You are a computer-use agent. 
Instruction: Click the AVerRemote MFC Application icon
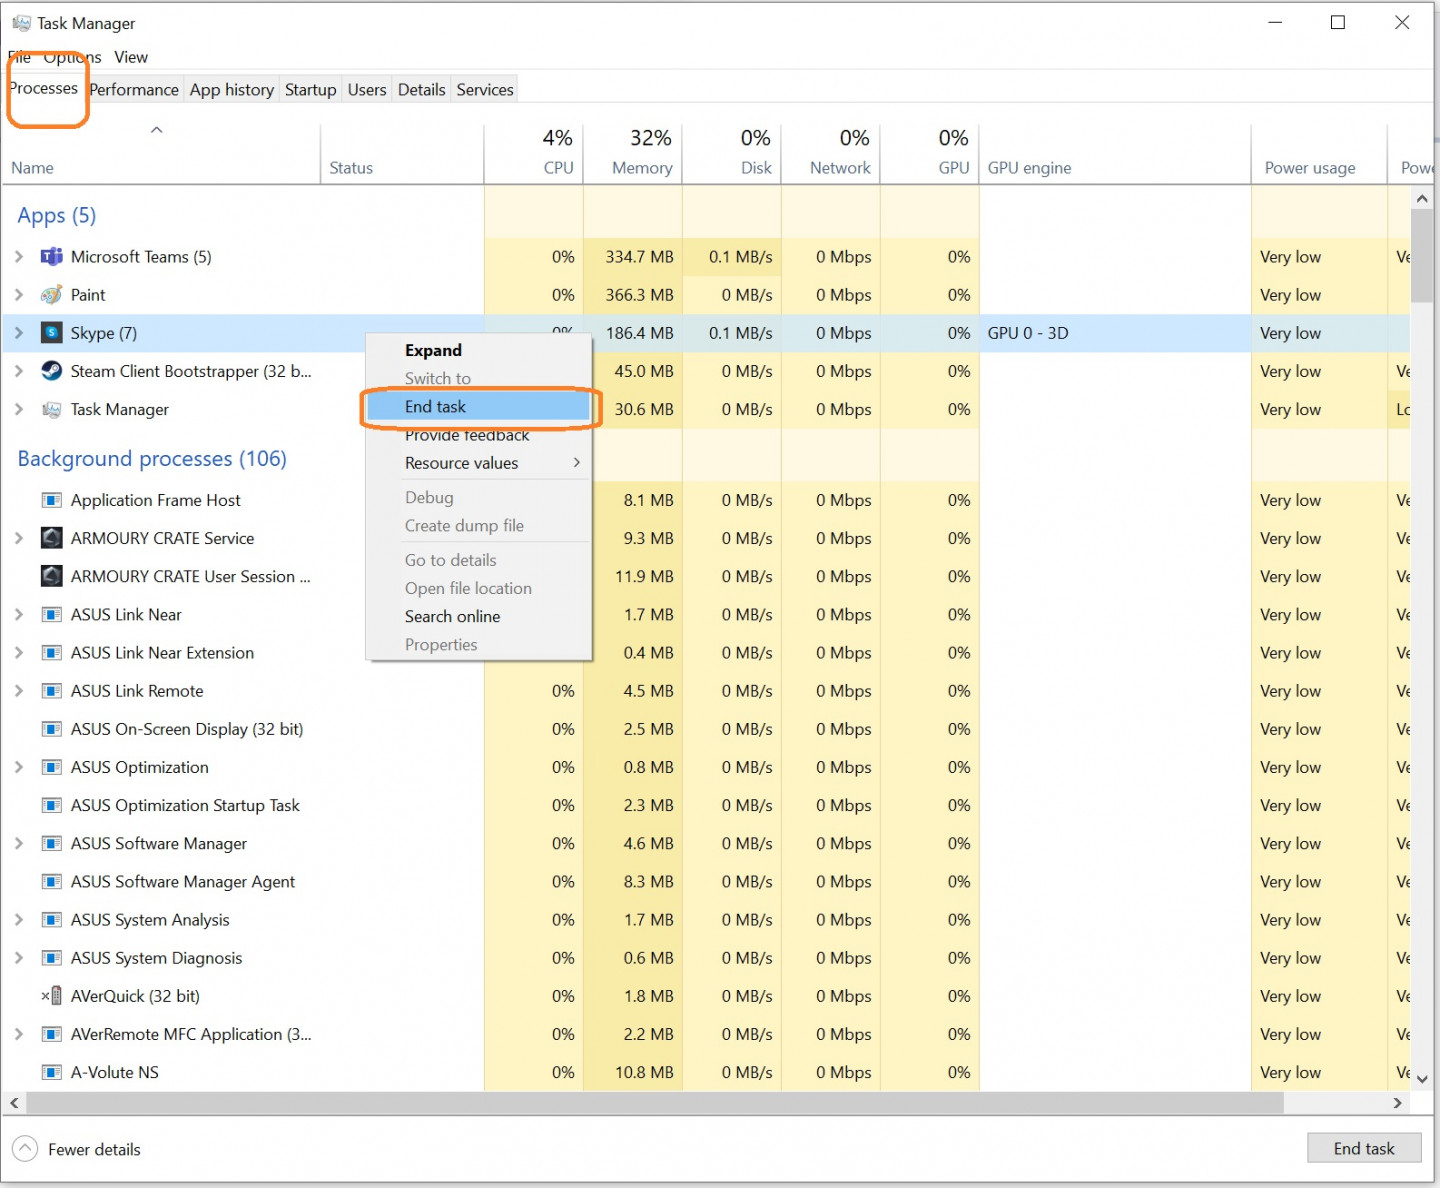coord(51,1034)
